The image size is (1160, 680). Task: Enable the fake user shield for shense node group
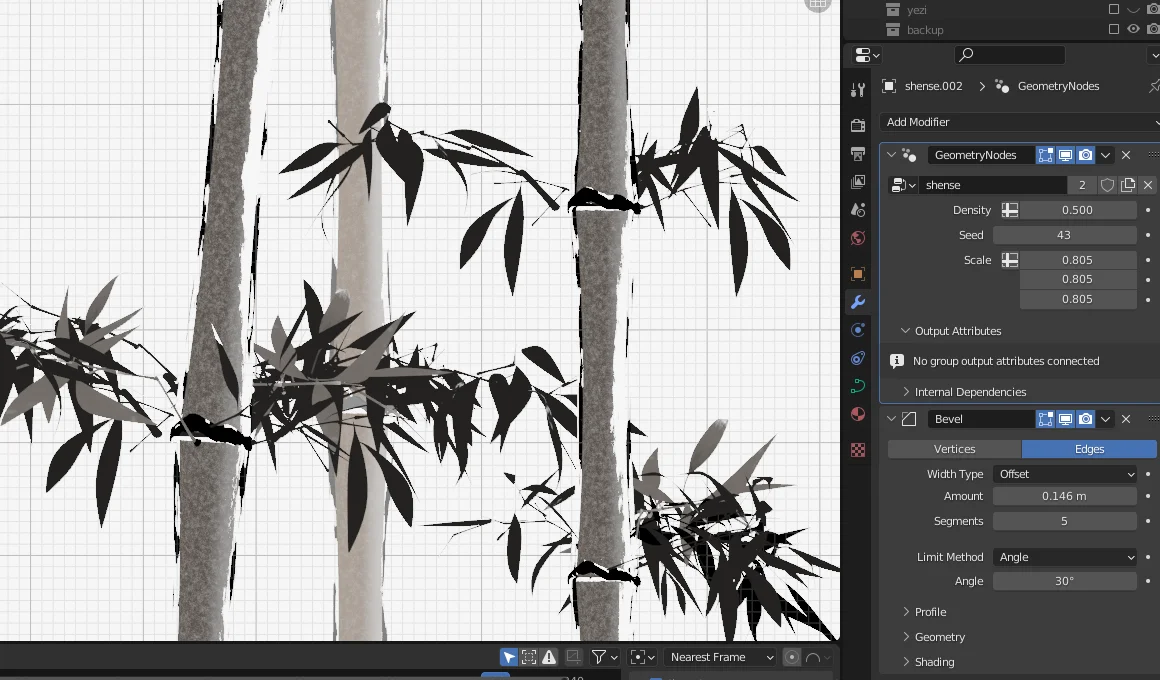(1107, 184)
